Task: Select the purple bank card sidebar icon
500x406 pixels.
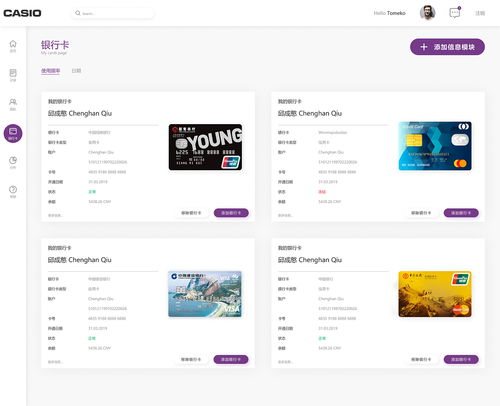Action: (13, 133)
